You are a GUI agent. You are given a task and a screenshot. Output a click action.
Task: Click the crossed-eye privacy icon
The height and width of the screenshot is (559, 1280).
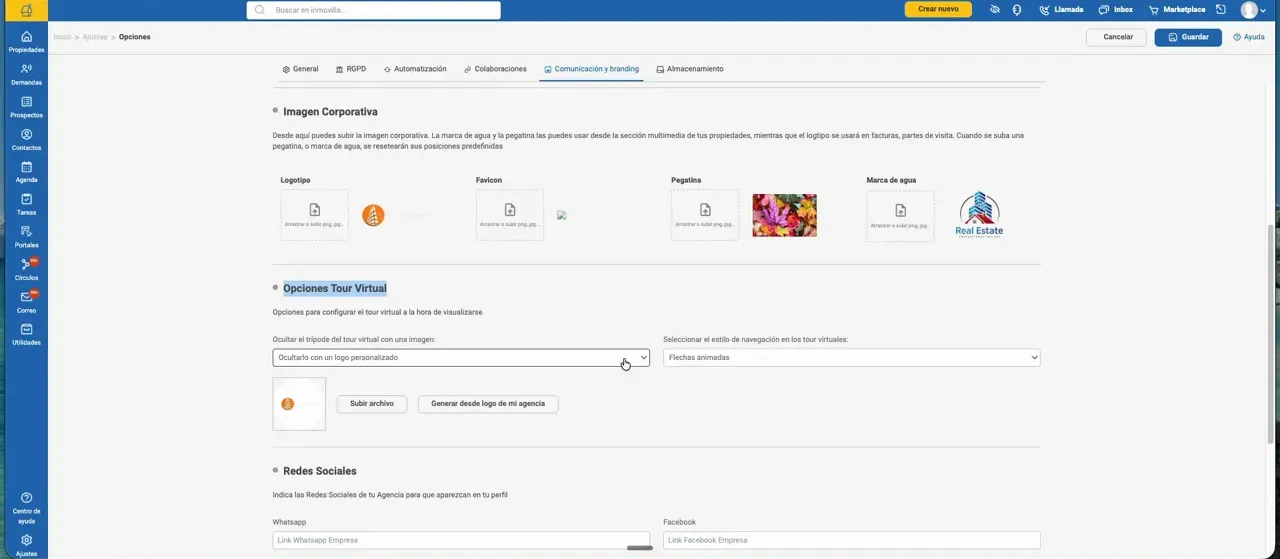(x=995, y=10)
